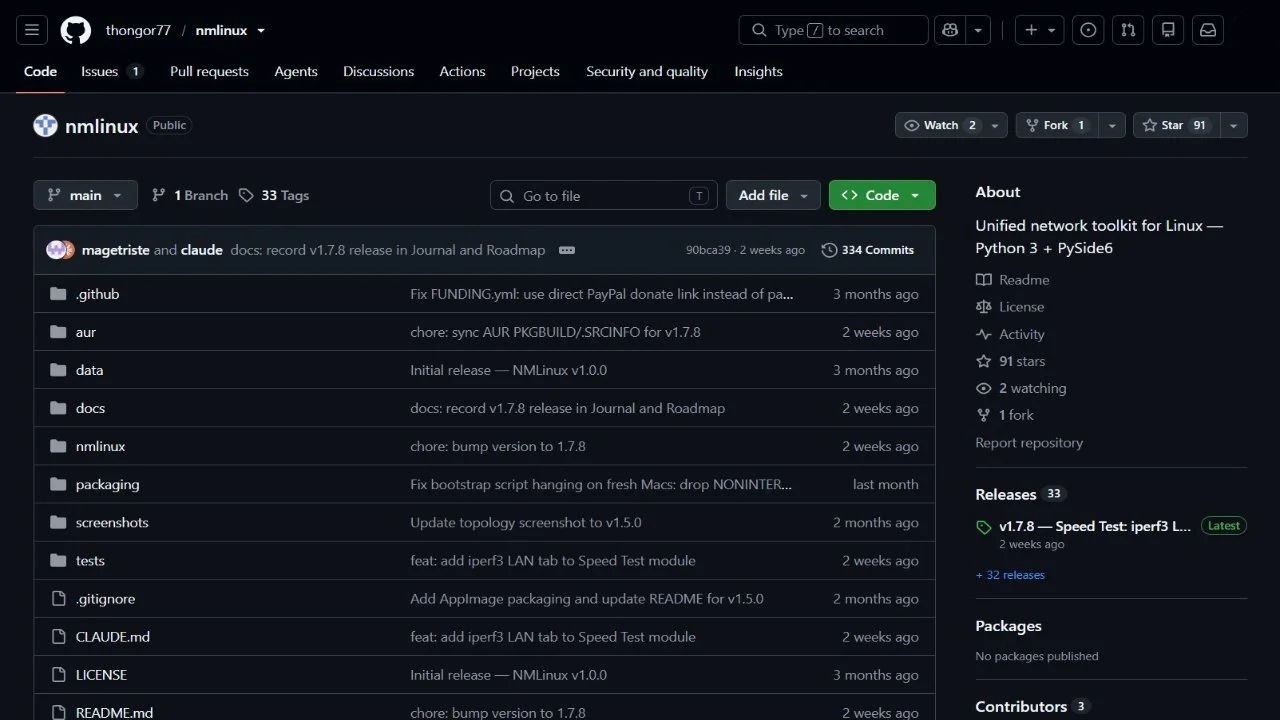1280x720 pixels.
Task: Click the commit history clock icon
Action: (x=829, y=250)
